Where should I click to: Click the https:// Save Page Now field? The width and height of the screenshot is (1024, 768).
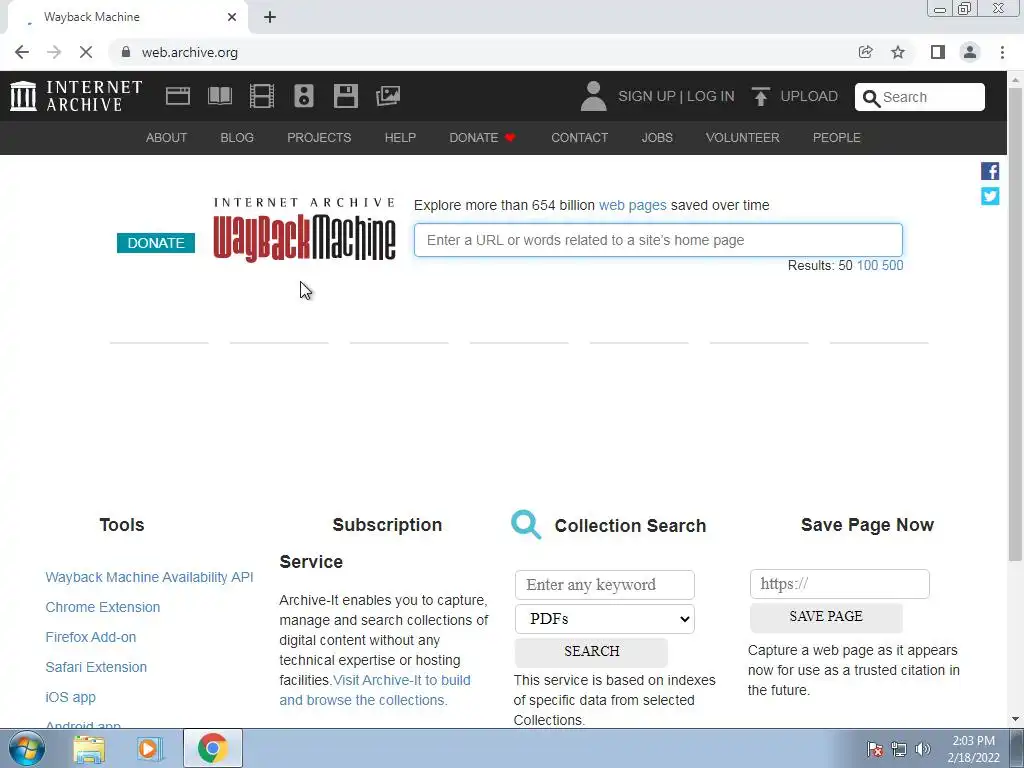[x=839, y=584]
